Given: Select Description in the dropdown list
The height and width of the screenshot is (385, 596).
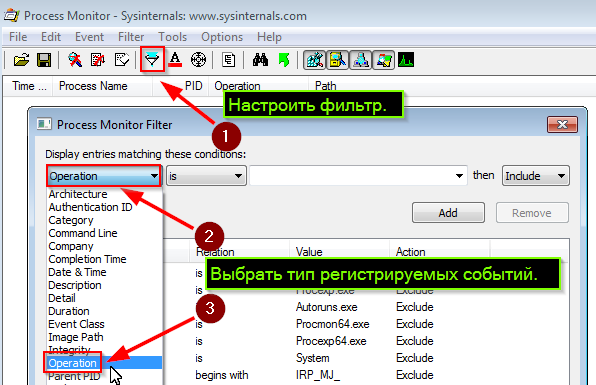Looking at the screenshot, I should [x=105, y=285].
